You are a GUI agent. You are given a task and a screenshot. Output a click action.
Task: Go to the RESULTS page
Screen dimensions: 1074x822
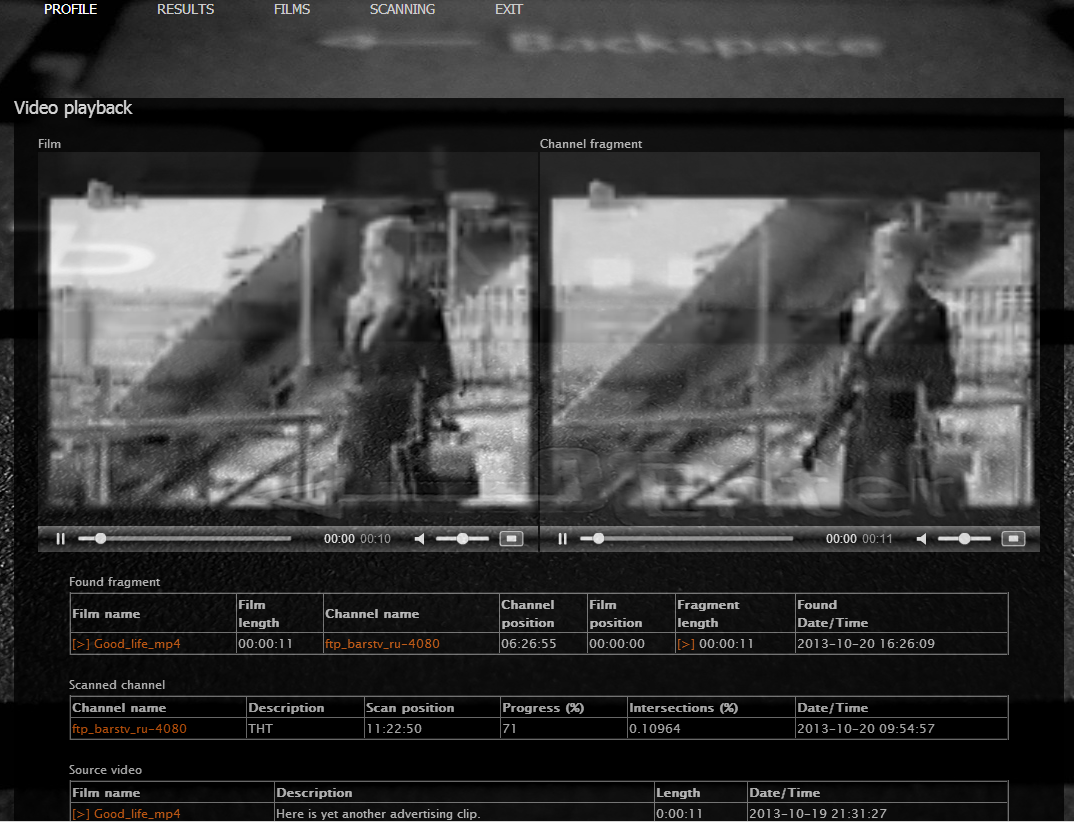pyautogui.click(x=185, y=10)
